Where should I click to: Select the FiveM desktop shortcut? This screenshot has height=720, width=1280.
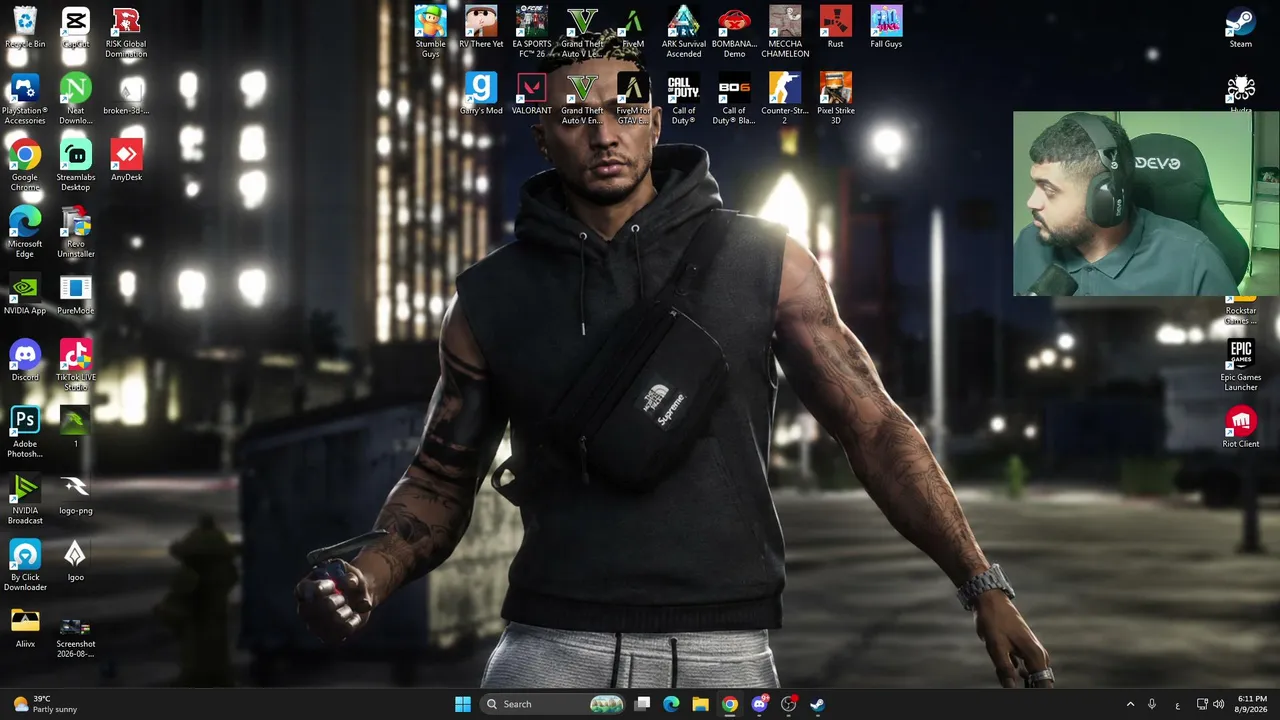(x=633, y=28)
